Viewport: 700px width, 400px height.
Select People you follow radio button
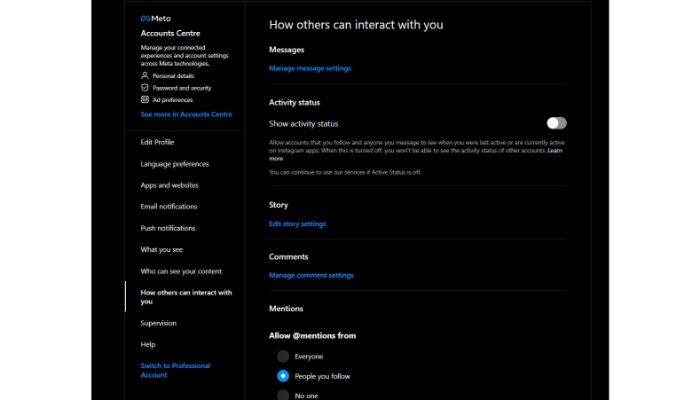click(x=283, y=376)
